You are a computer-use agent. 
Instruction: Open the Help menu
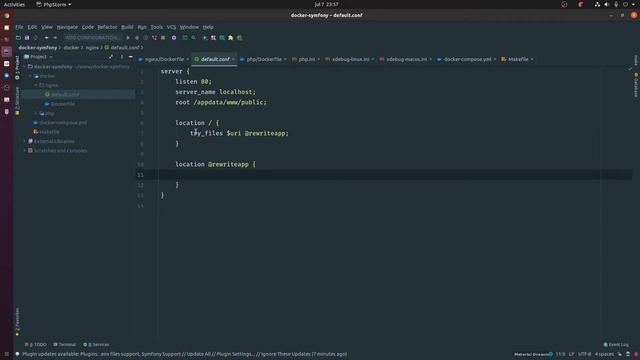(208, 27)
